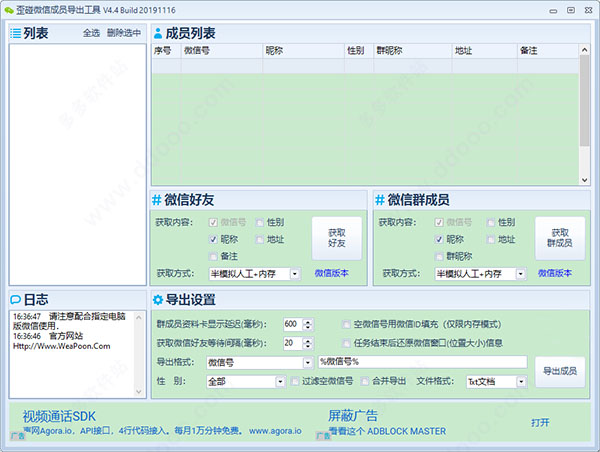The height and width of the screenshot is (452, 600).
Task: Sort by 性别 column header
Action: (359, 51)
